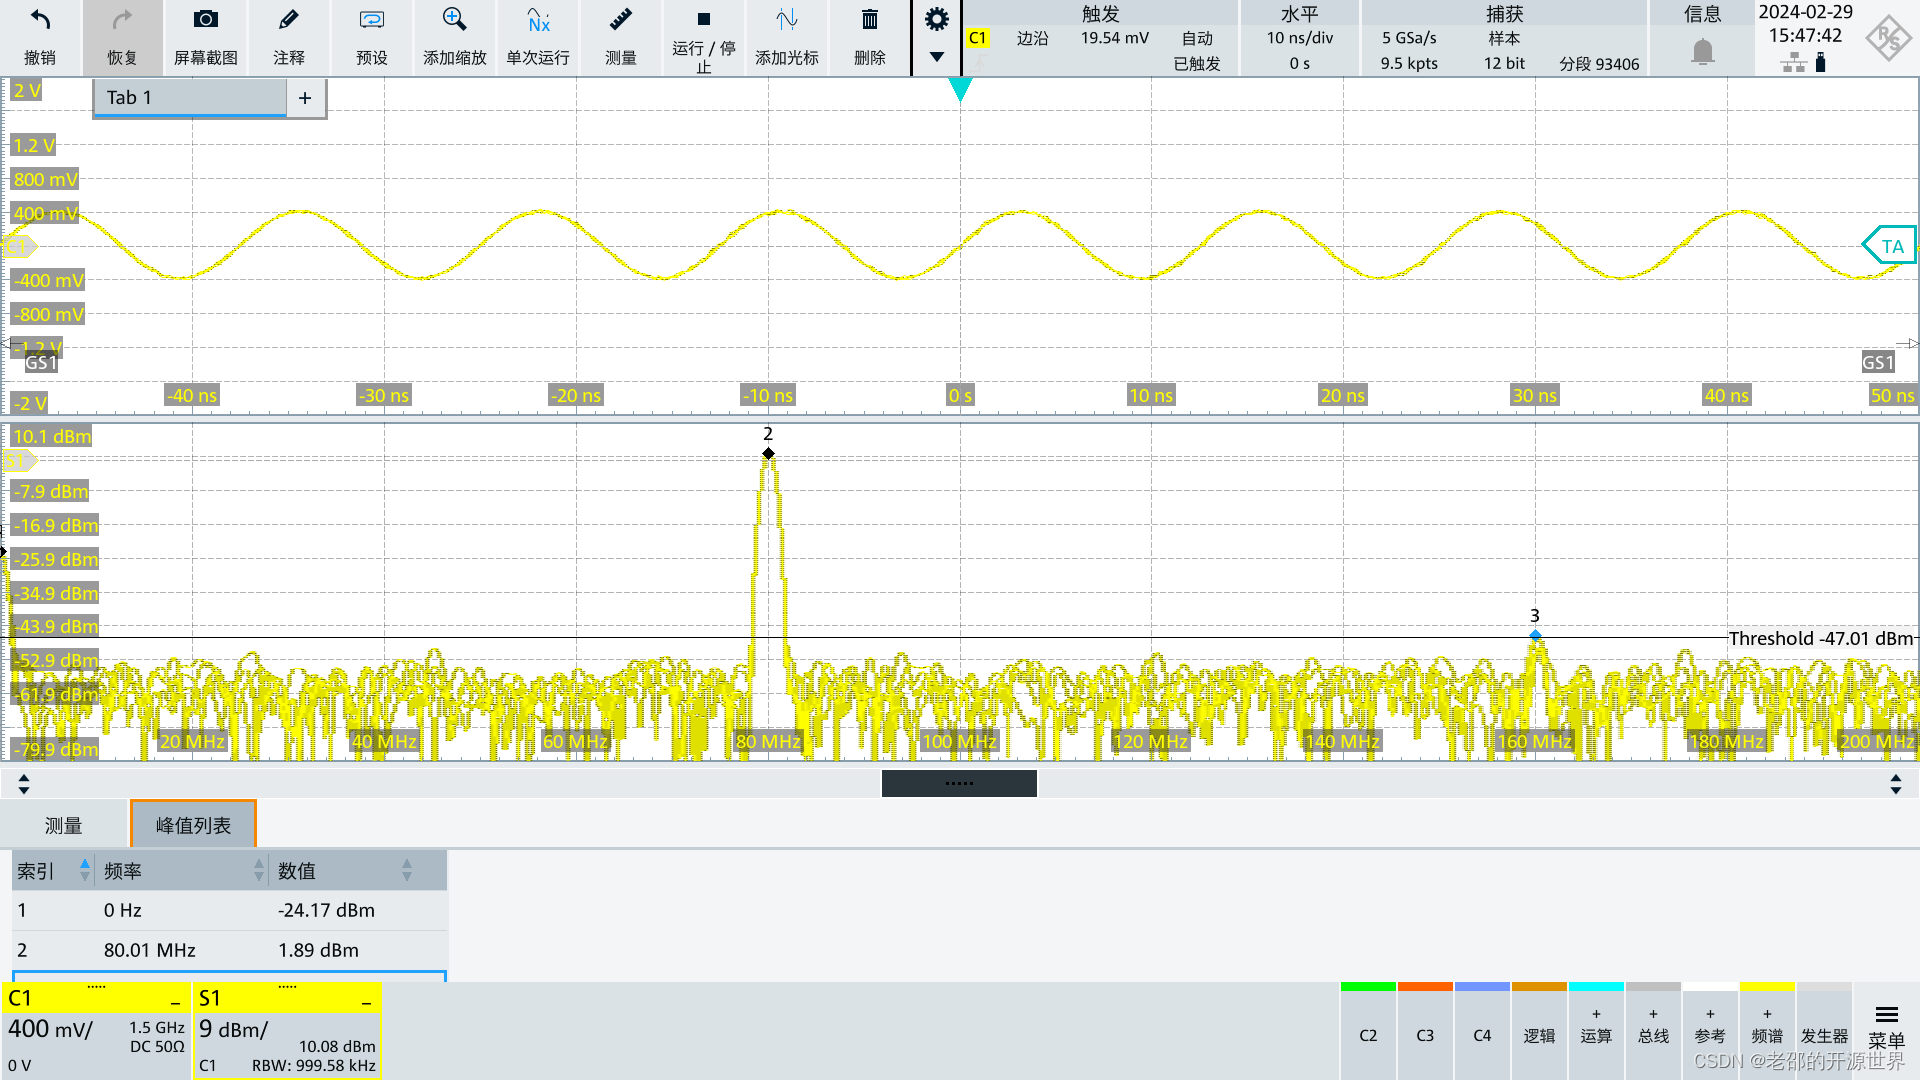Screen dimensions: 1920x1080
Task: Start single run (单次运行) acquisition
Action: point(538,20)
